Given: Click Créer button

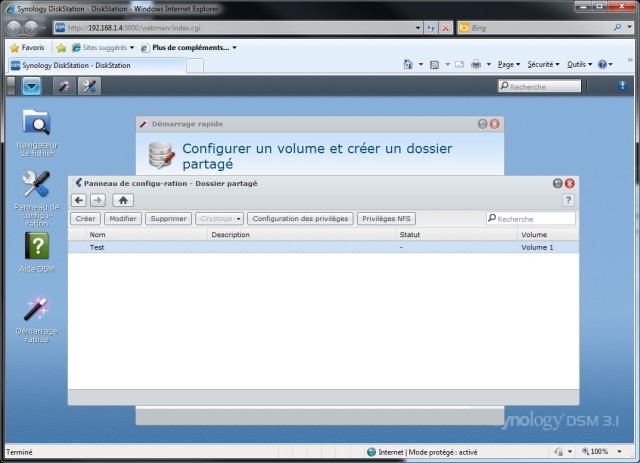Looking at the screenshot, I should pos(85,218).
